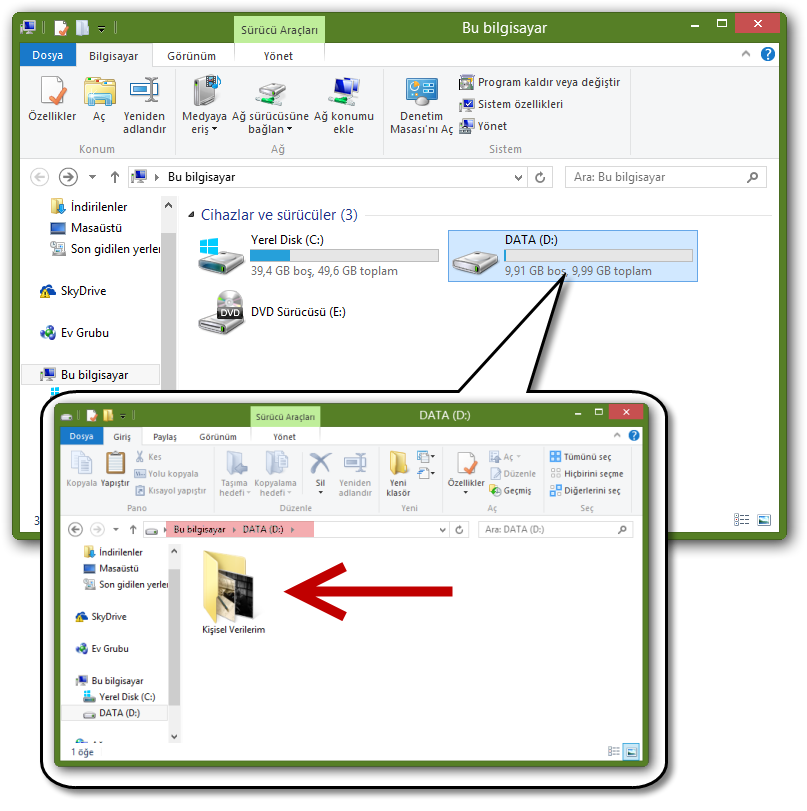Click Geçmiş in DATA (D:) ribbon
The height and width of the screenshot is (811, 807).
(511, 491)
